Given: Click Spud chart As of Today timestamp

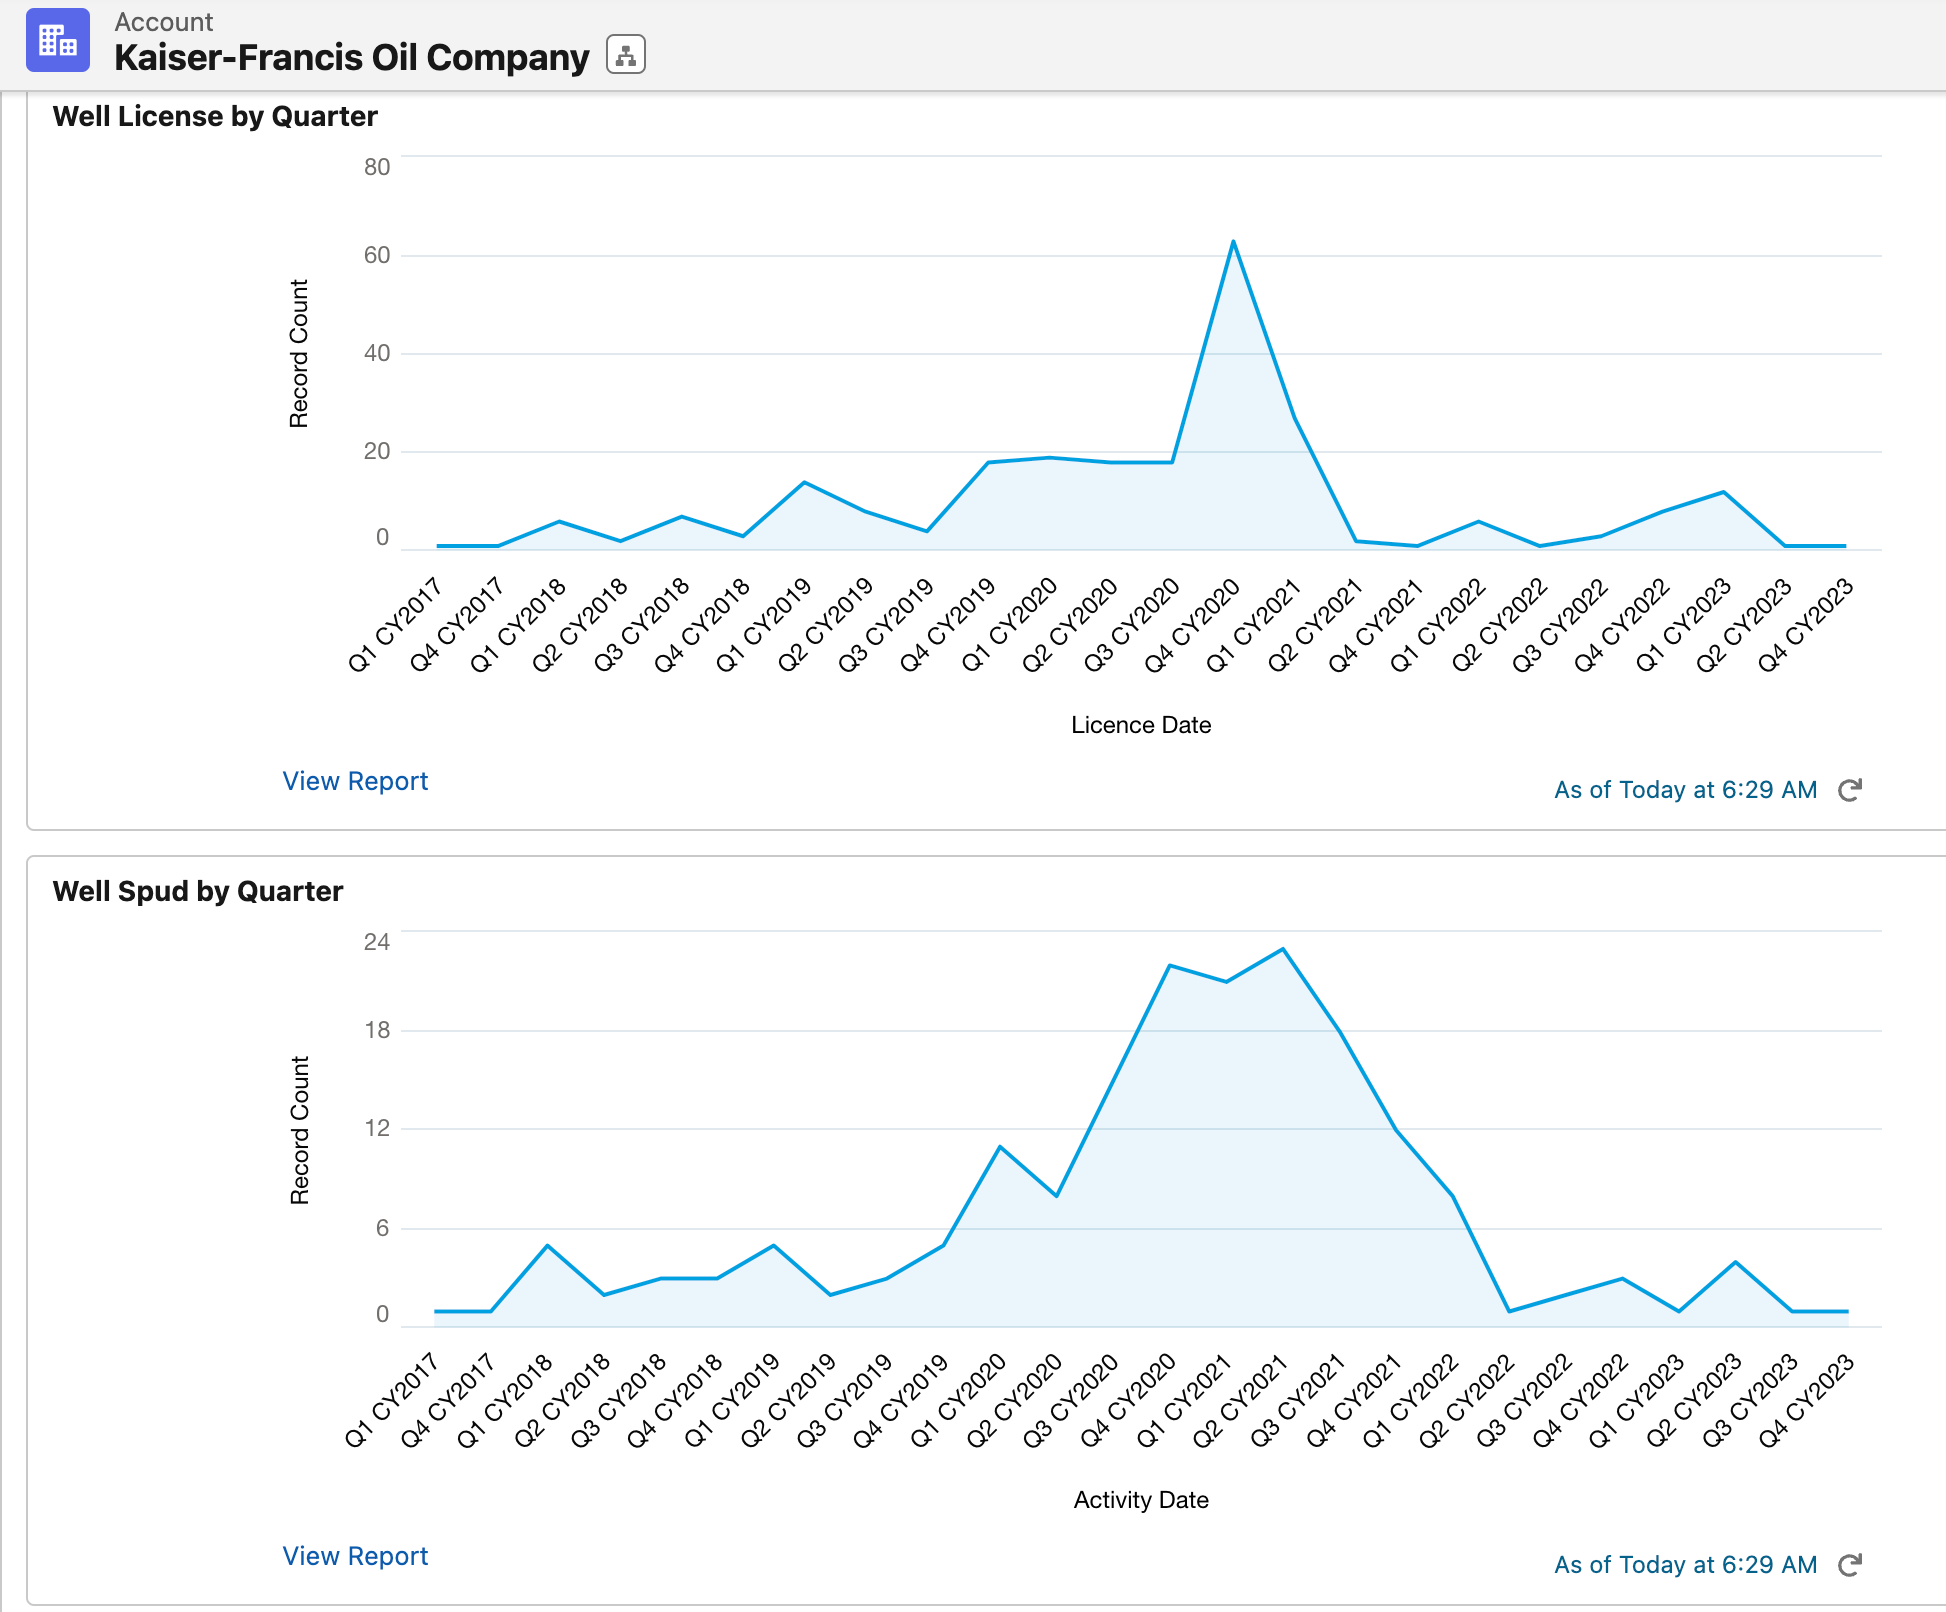Looking at the screenshot, I should [1685, 1565].
